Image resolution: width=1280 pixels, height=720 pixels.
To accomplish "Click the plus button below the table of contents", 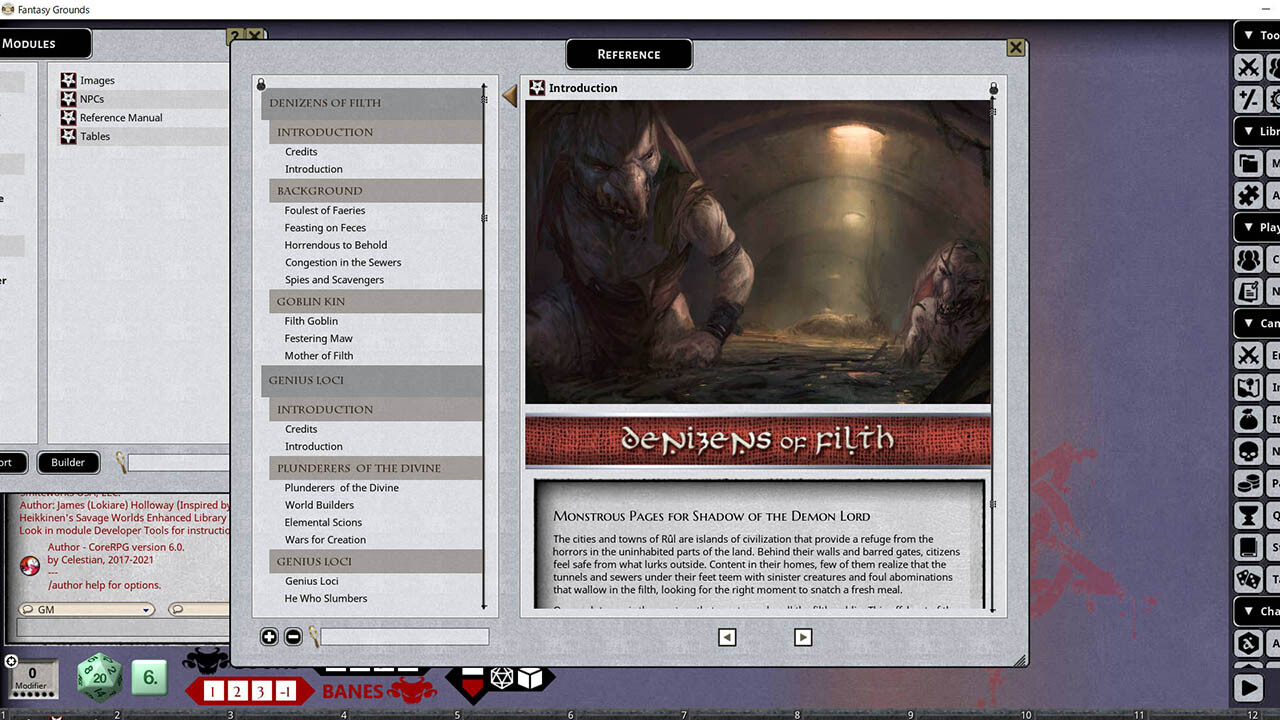I will (x=268, y=636).
